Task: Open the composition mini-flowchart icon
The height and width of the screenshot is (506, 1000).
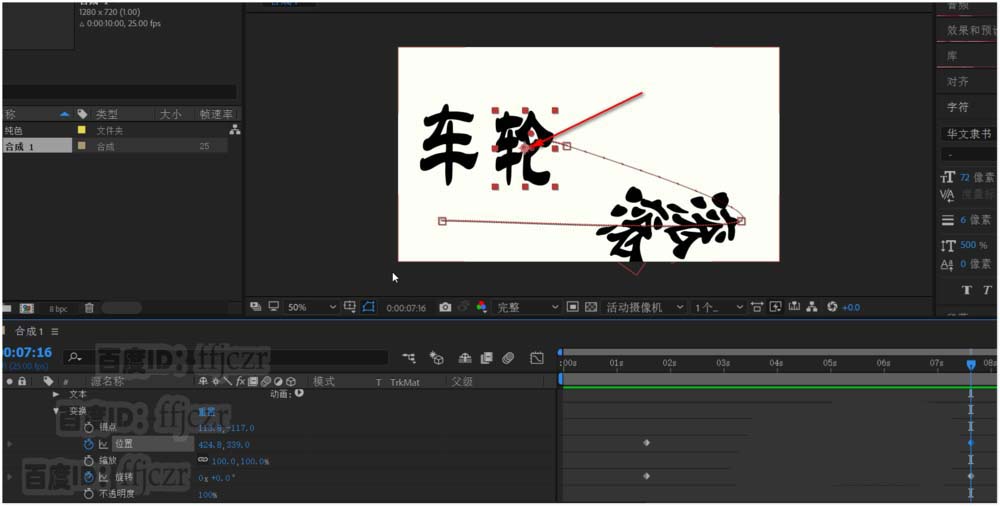Action: click(409, 358)
